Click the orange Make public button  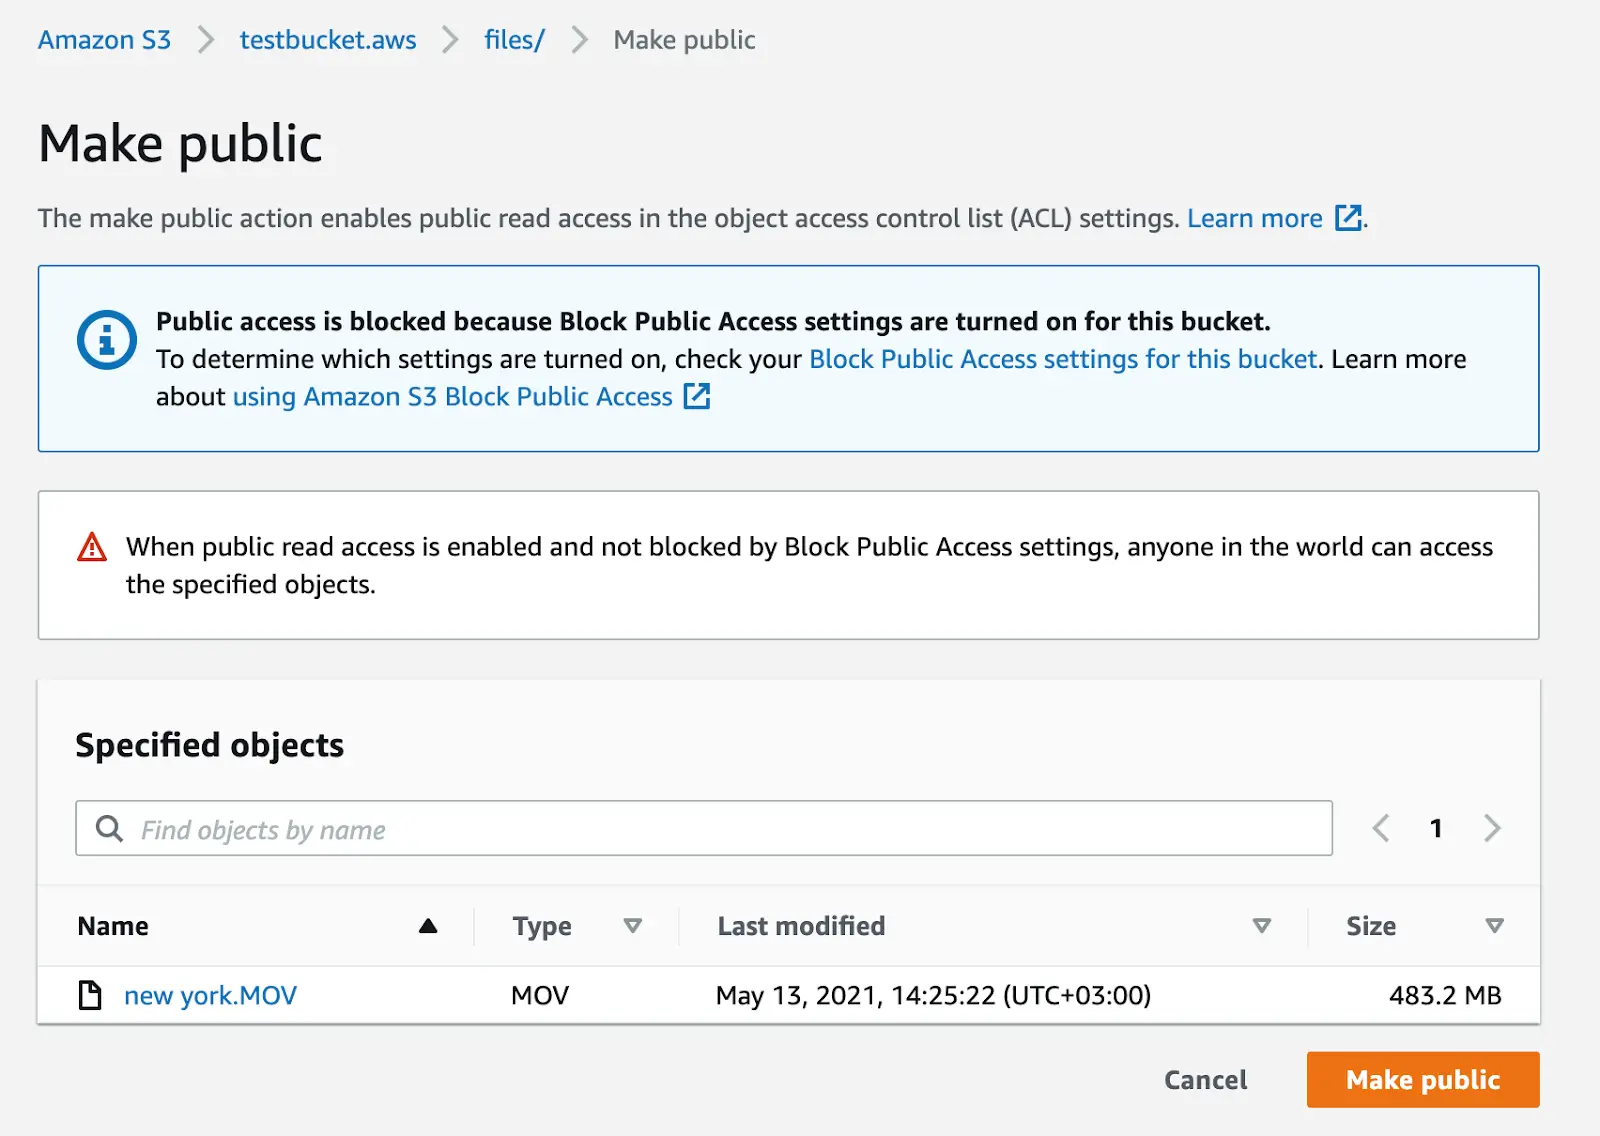point(1422,1080)
